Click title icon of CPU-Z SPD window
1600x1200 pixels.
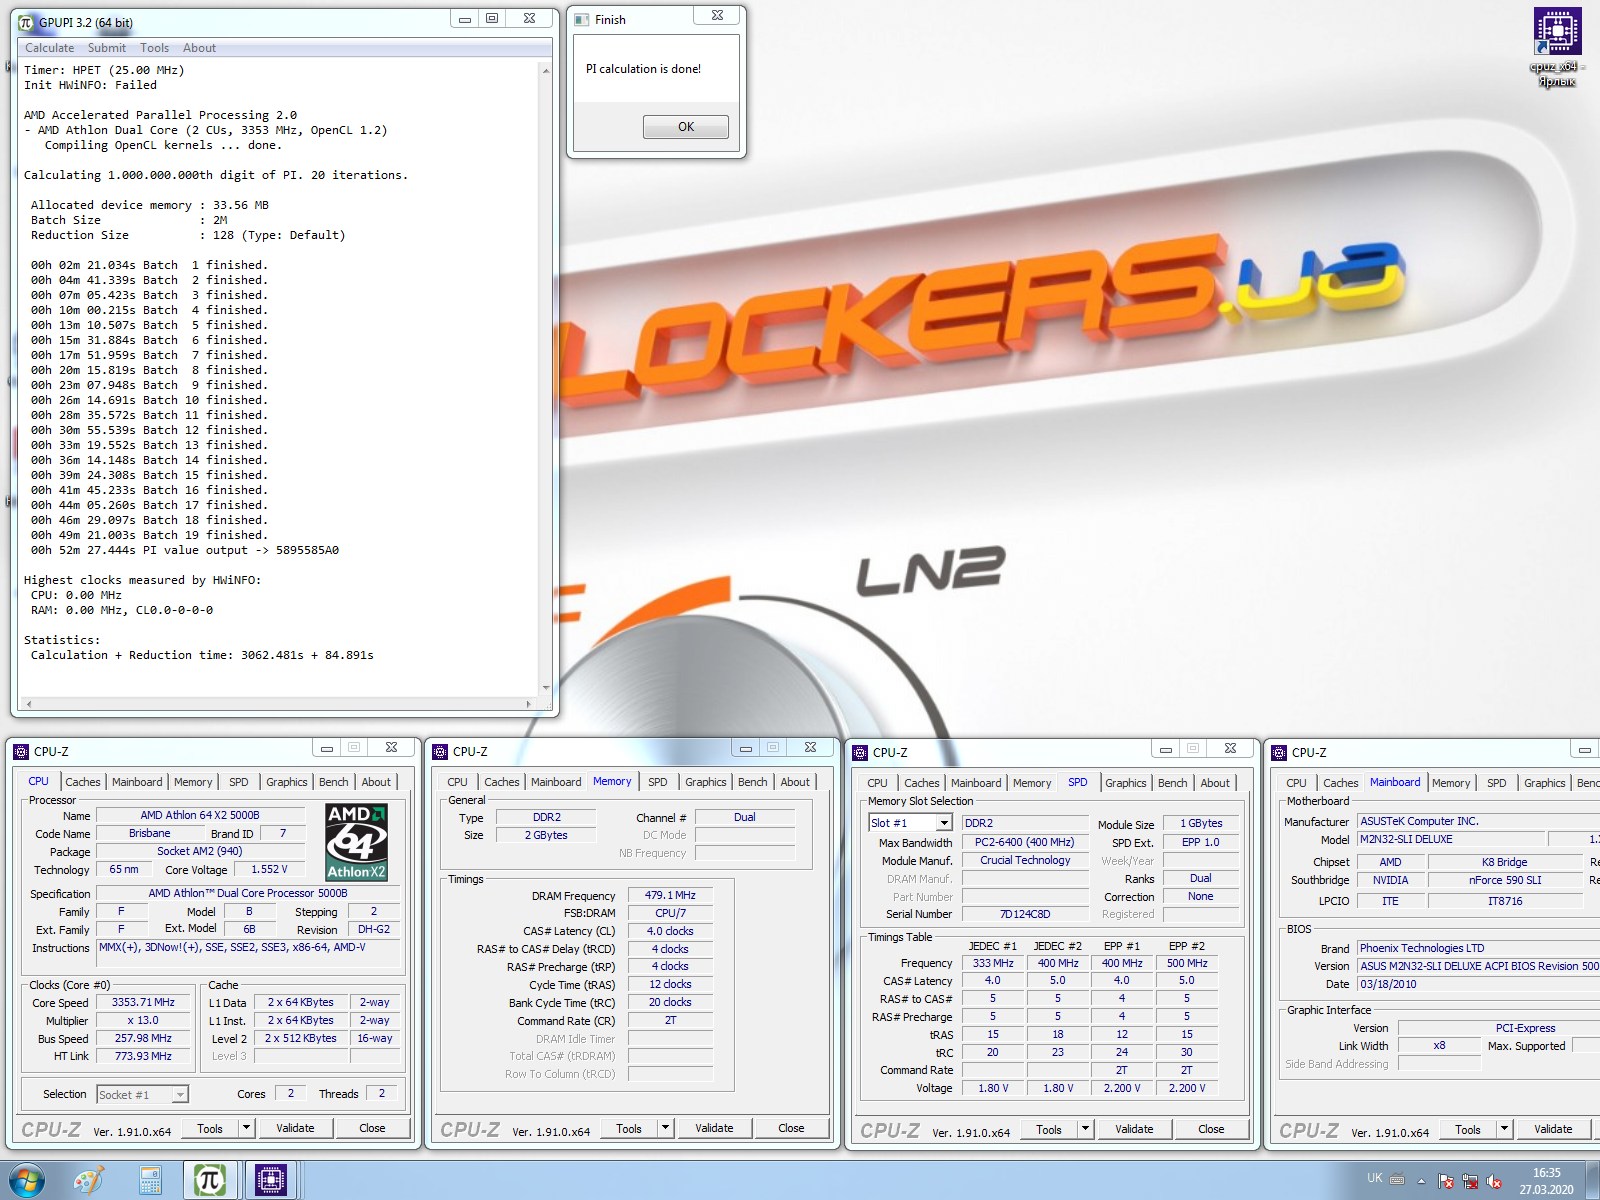[860, 753]
